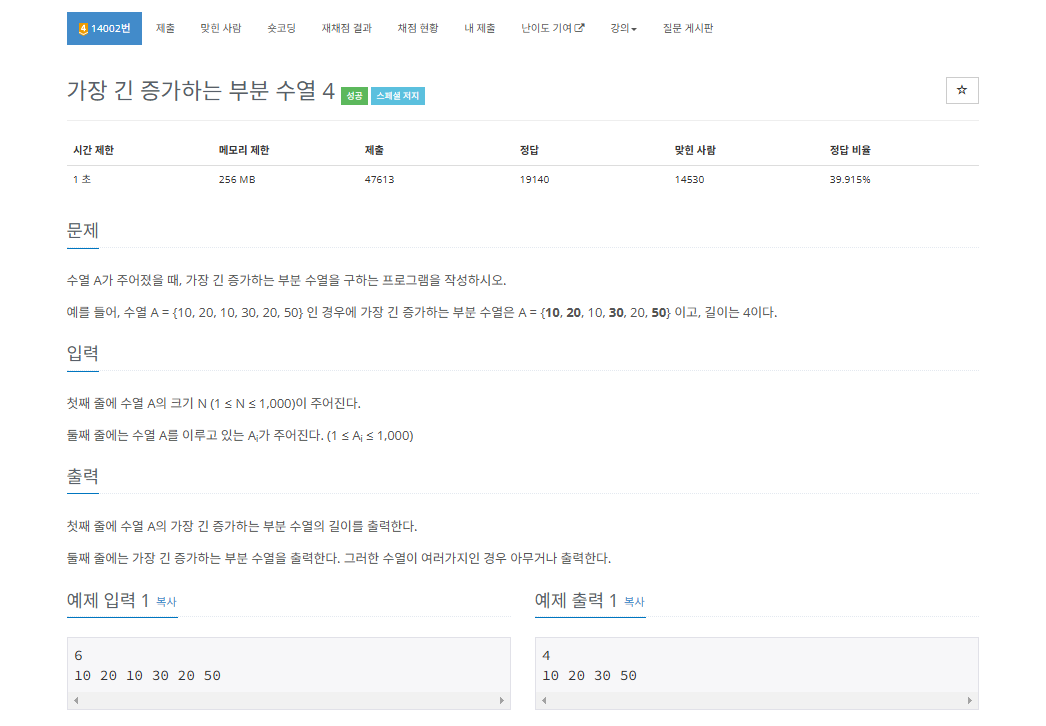Click the green 성공 label

354,96
